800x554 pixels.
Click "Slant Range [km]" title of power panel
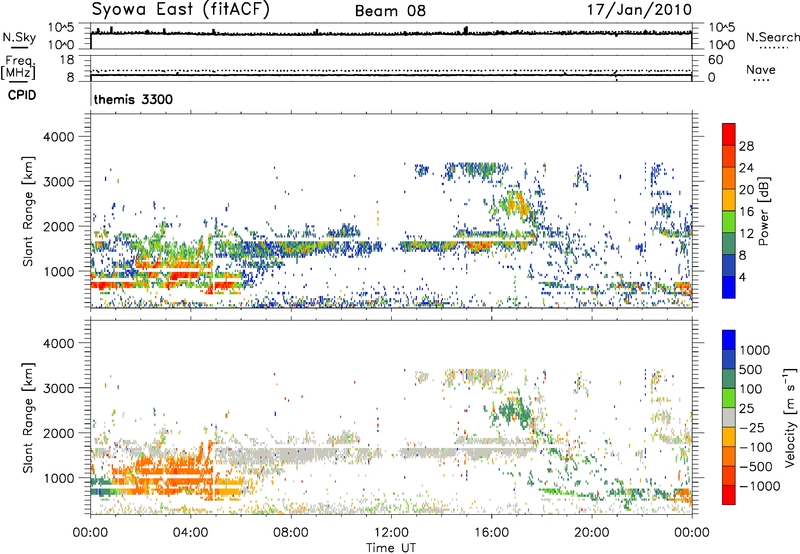coord(28,211)
